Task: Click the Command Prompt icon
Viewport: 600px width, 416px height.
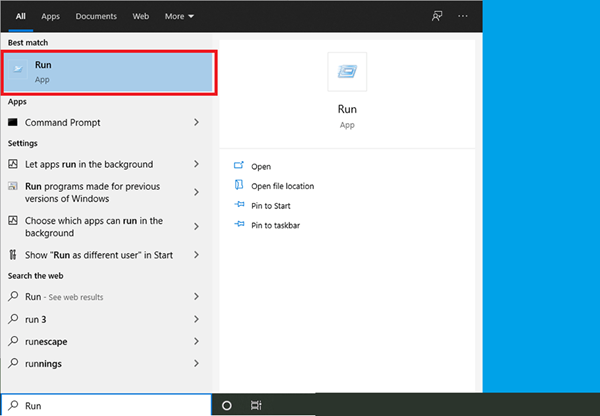Action: pyautogui.click(x=13, y=122)
